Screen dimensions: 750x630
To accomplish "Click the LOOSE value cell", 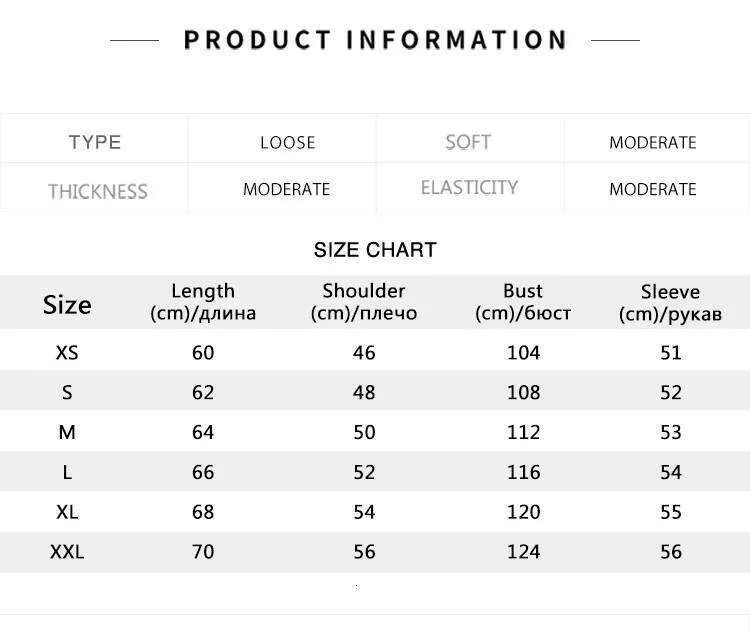I will click(288, 142).
